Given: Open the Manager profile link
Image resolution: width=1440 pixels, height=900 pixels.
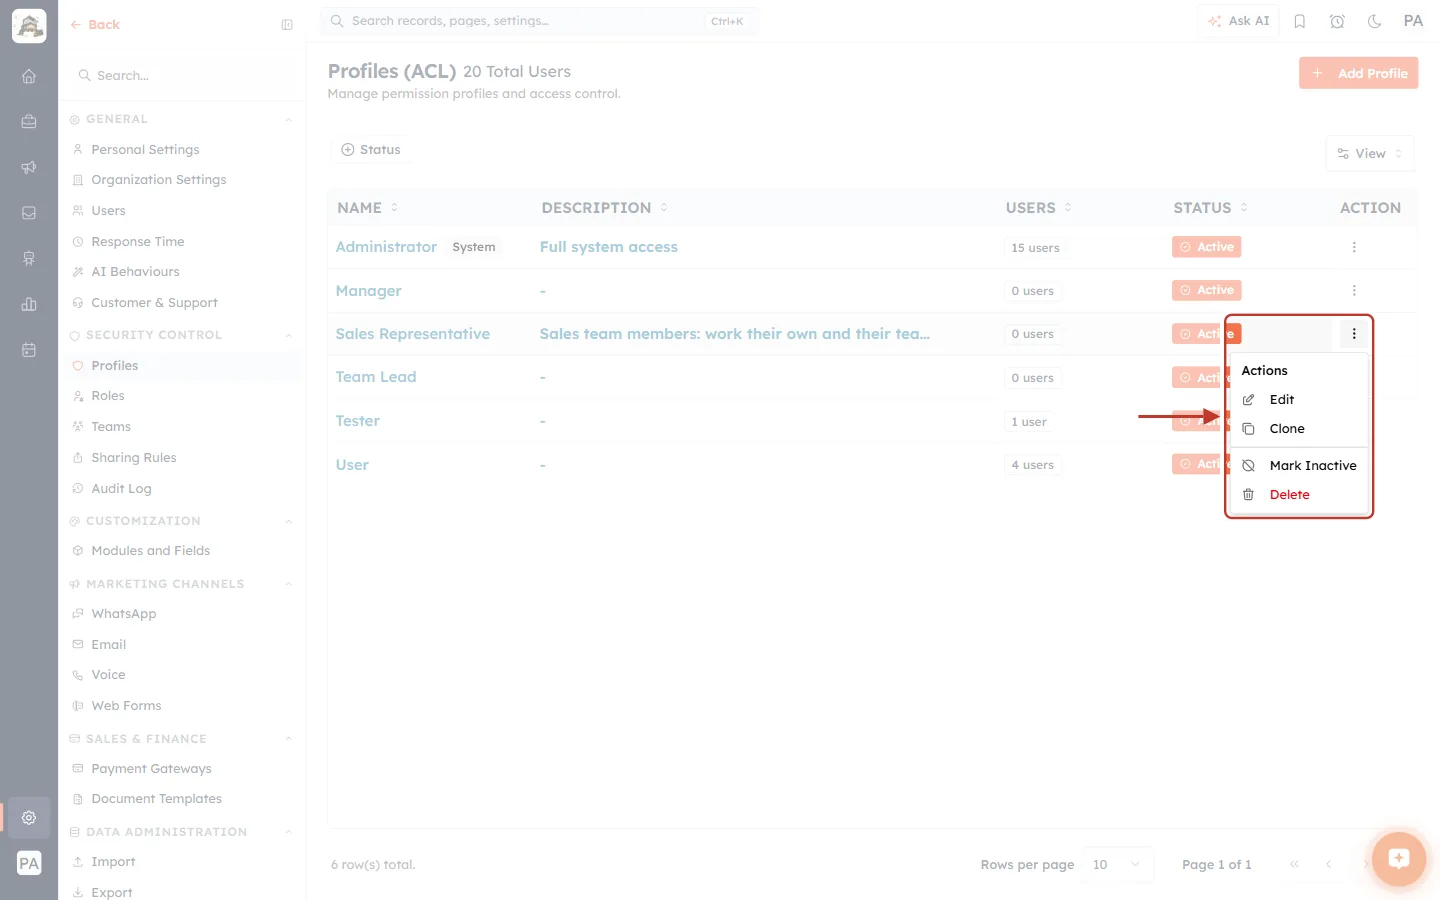Looking at the screenshot, I should (368, 291).
